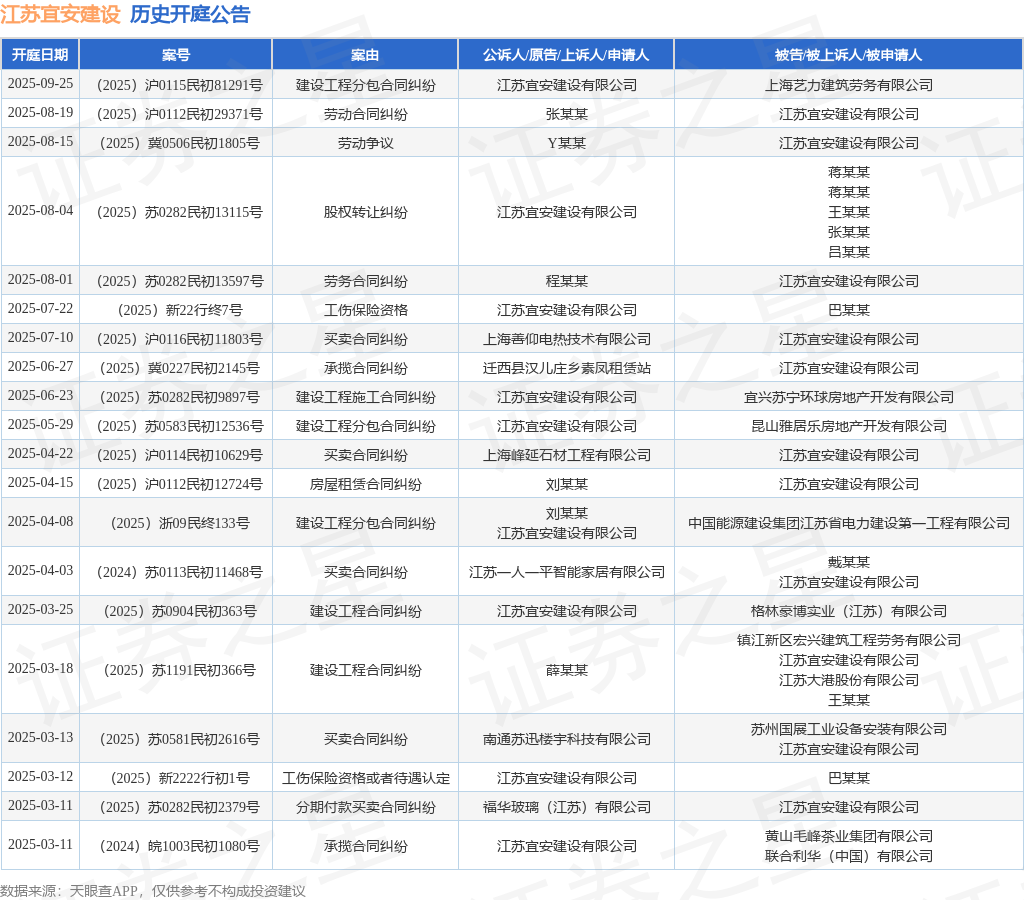Select date cell 2025-09-25
1024x900 pixels.
point(40,84)
